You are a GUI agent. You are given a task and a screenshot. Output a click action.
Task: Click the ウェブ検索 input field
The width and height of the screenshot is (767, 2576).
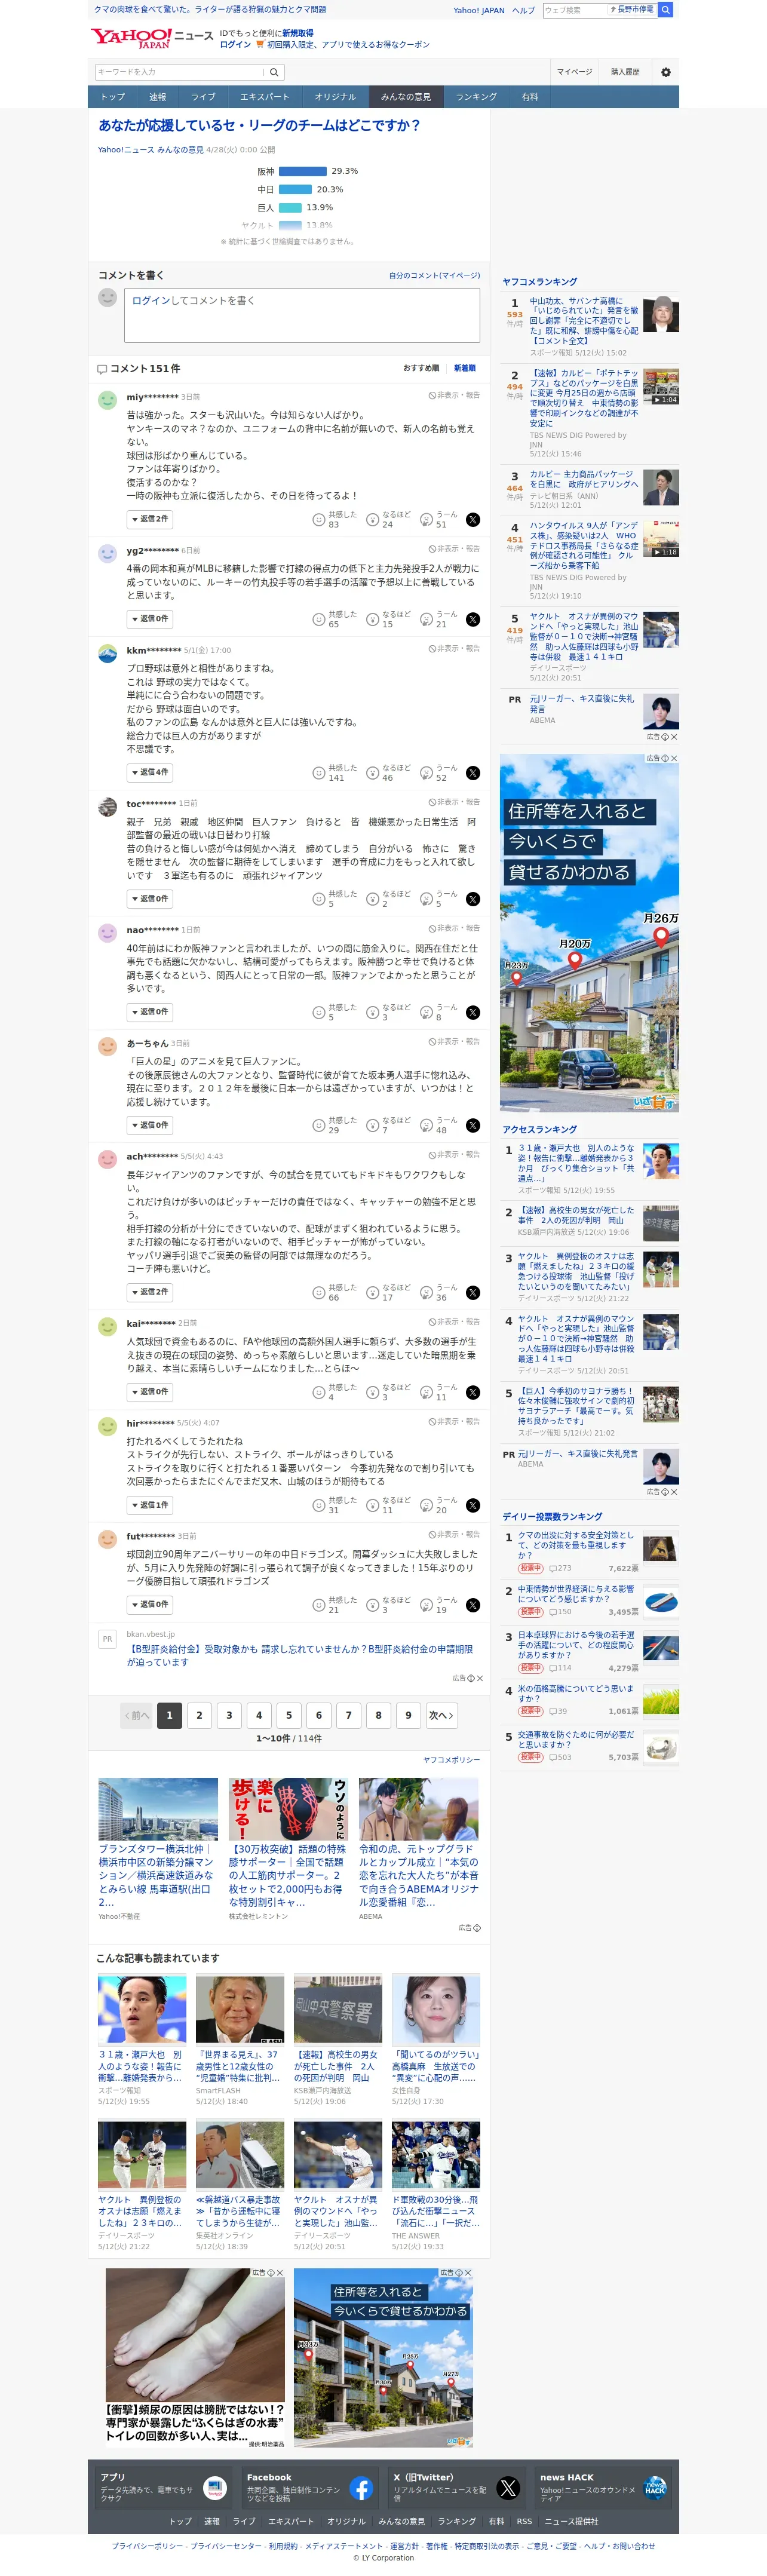coord(575,10)
